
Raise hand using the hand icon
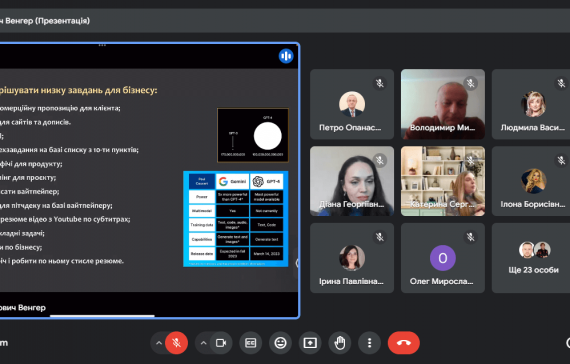[x=340, y=343]
